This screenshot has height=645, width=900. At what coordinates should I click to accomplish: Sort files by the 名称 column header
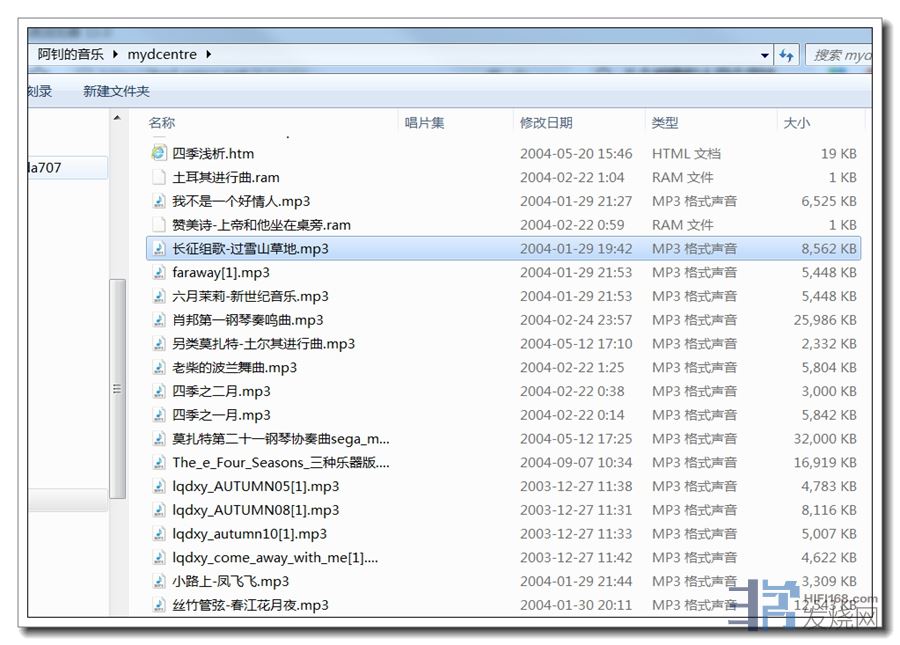[x=162, y=122]
